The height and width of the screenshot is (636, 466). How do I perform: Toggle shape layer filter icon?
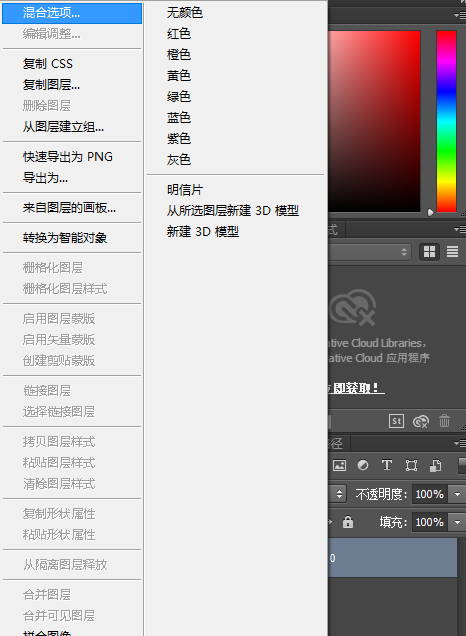click(x=411, y=465)
